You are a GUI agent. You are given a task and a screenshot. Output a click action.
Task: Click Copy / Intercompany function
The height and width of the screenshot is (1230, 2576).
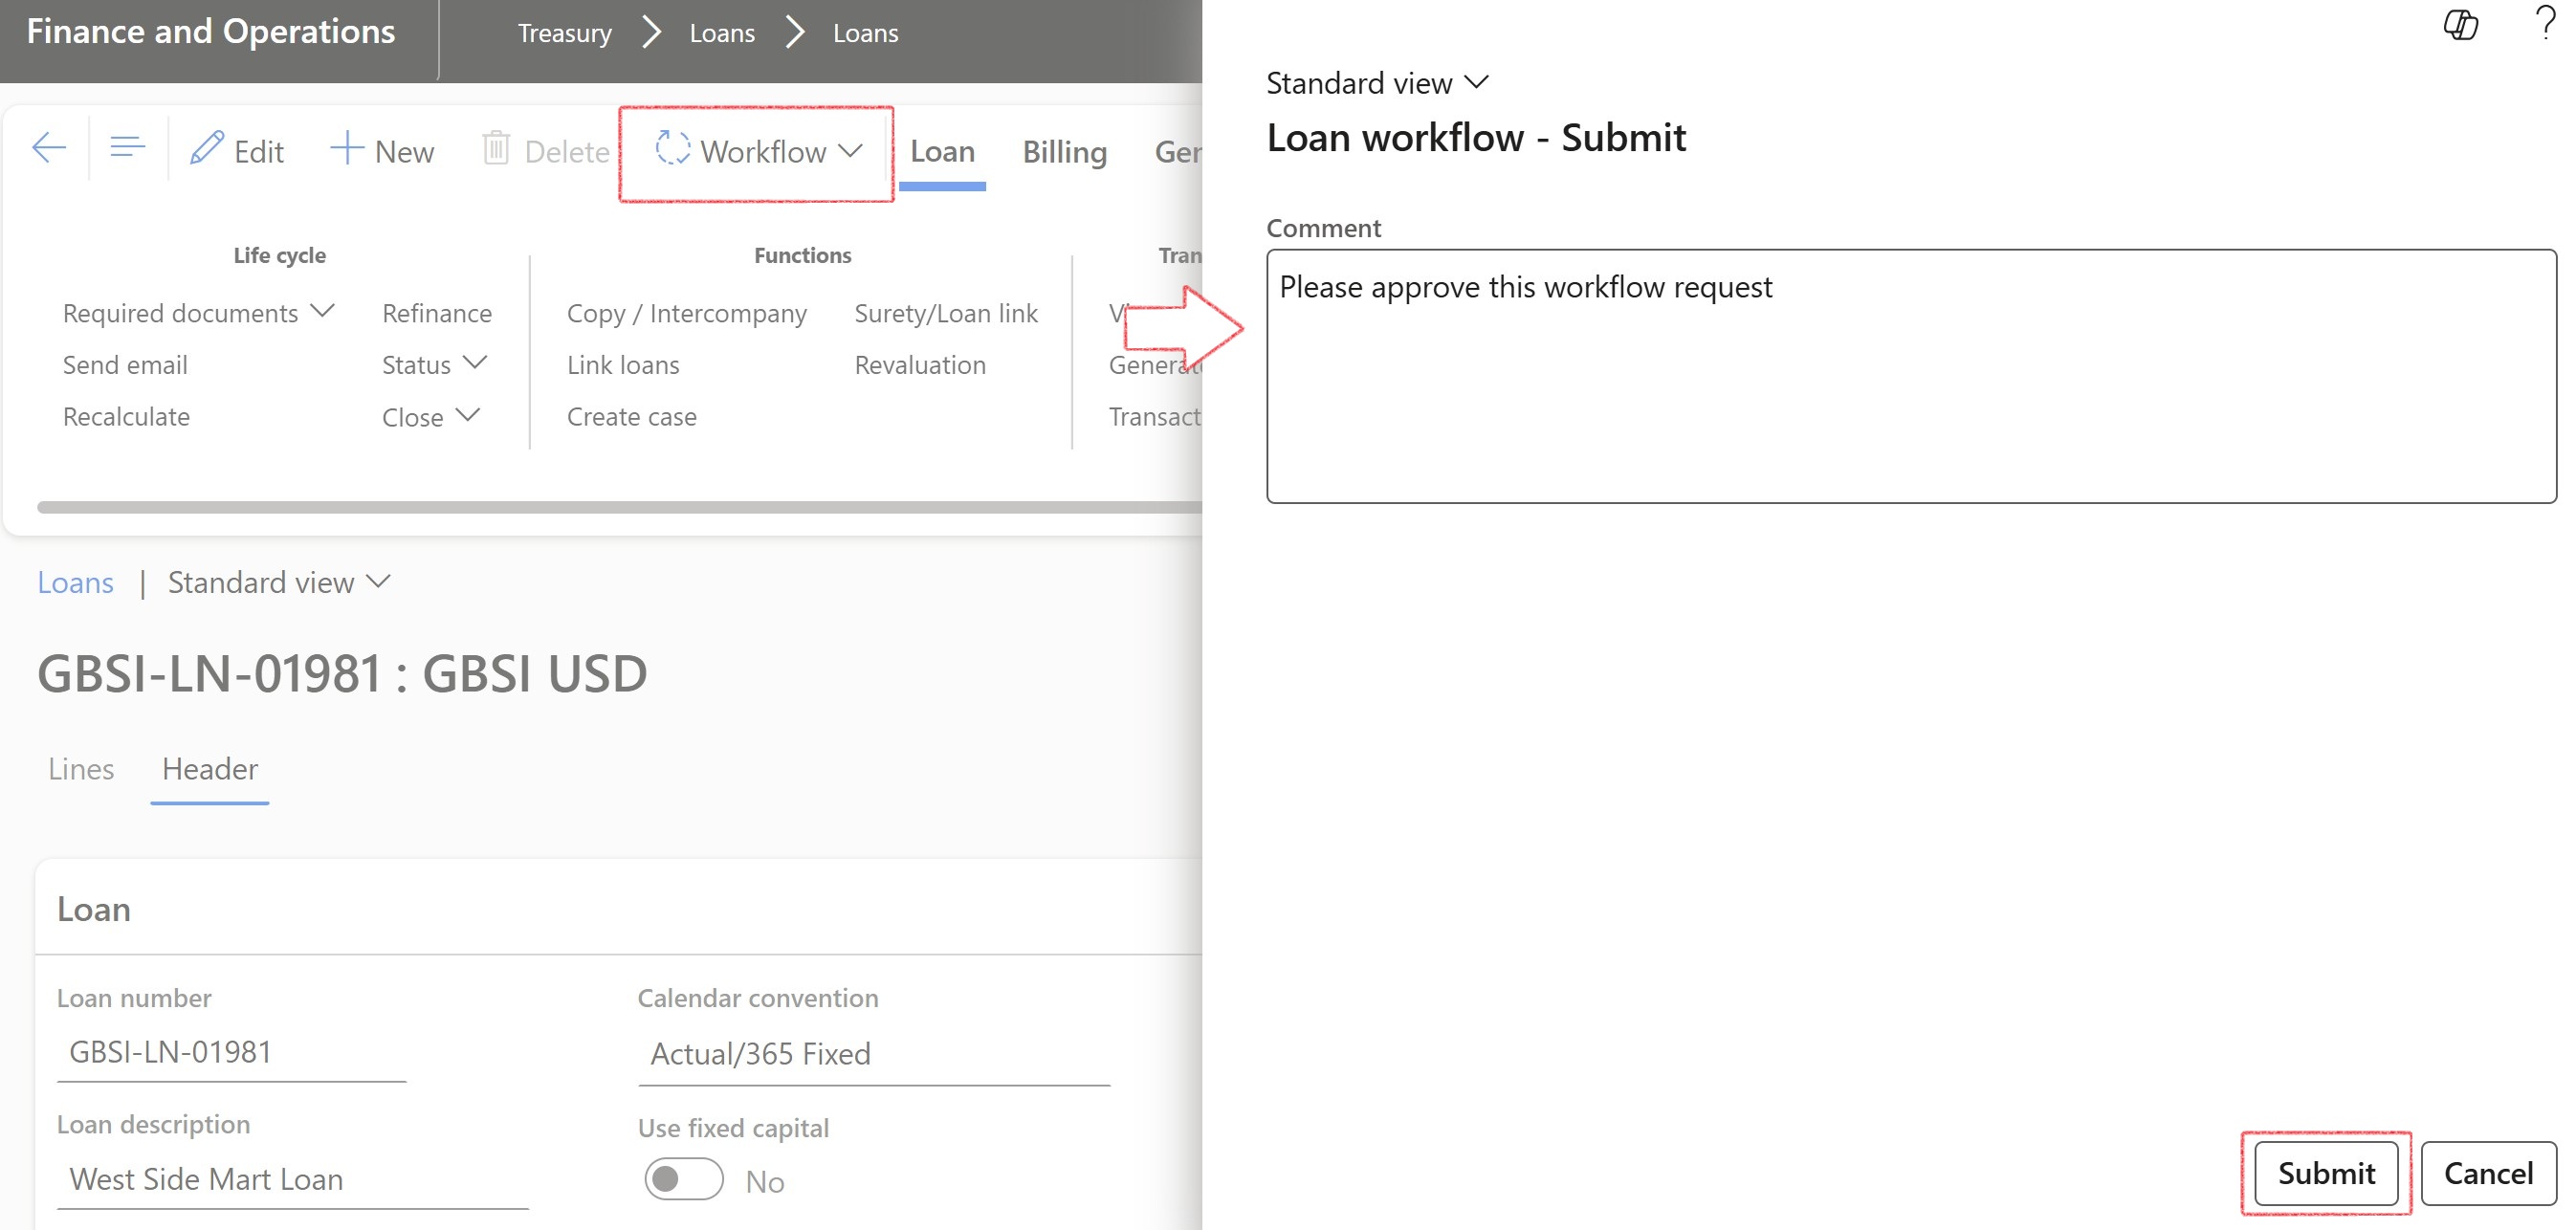click(x=687, y=313)
